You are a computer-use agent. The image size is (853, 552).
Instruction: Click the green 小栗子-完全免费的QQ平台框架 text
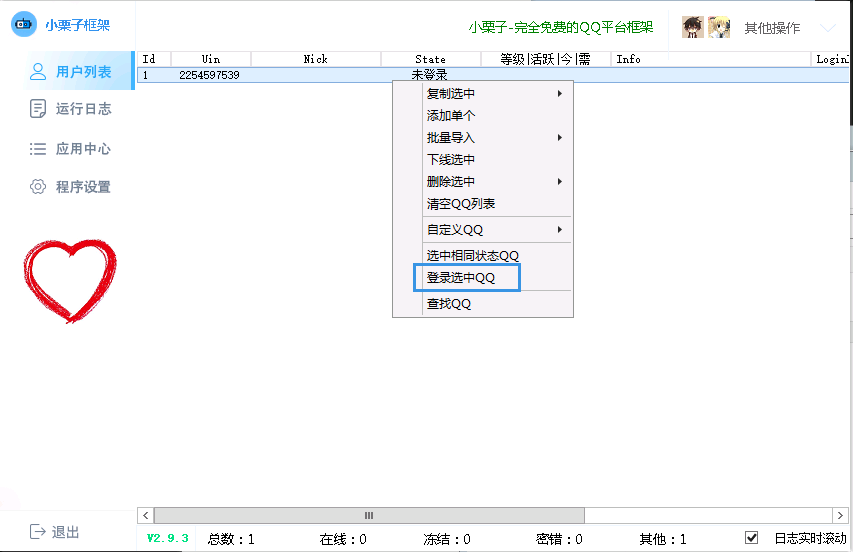(560, 27)
